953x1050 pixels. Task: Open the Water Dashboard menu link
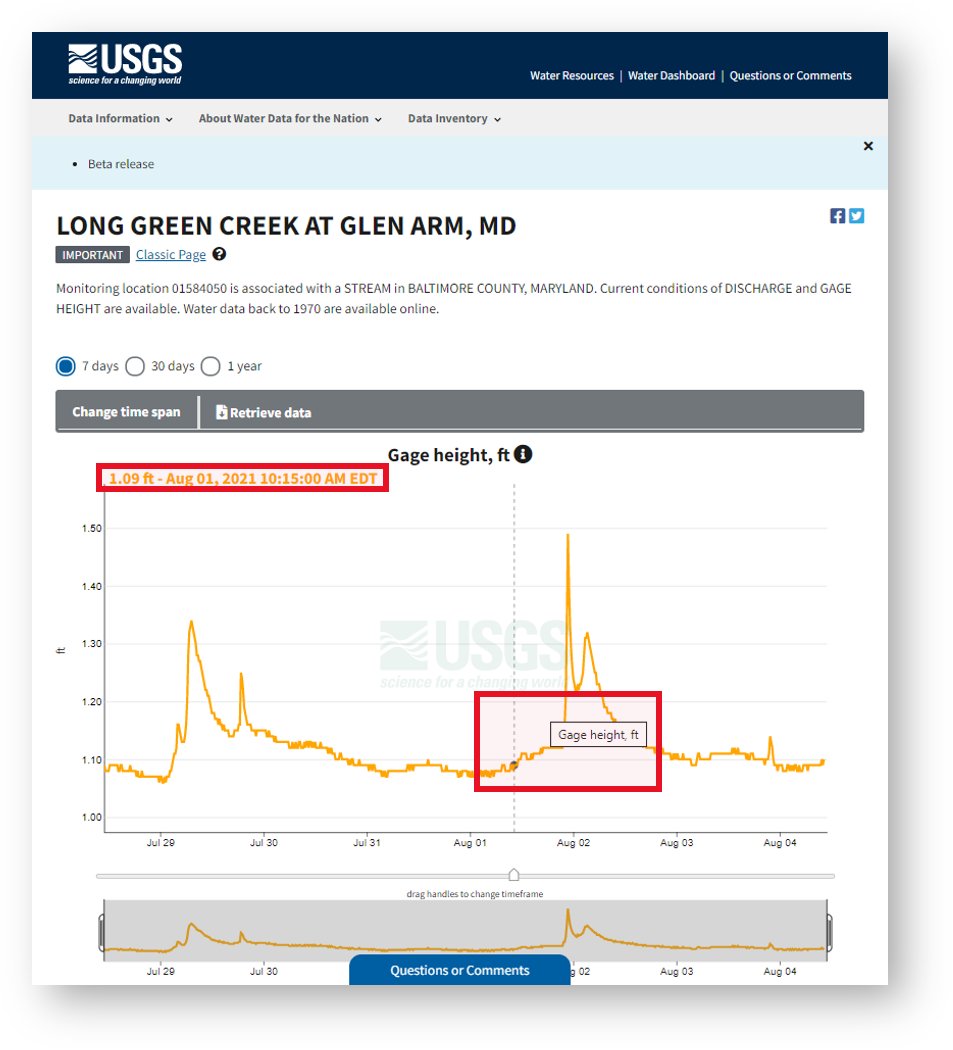pyautogui.click(x=670, y=75)
